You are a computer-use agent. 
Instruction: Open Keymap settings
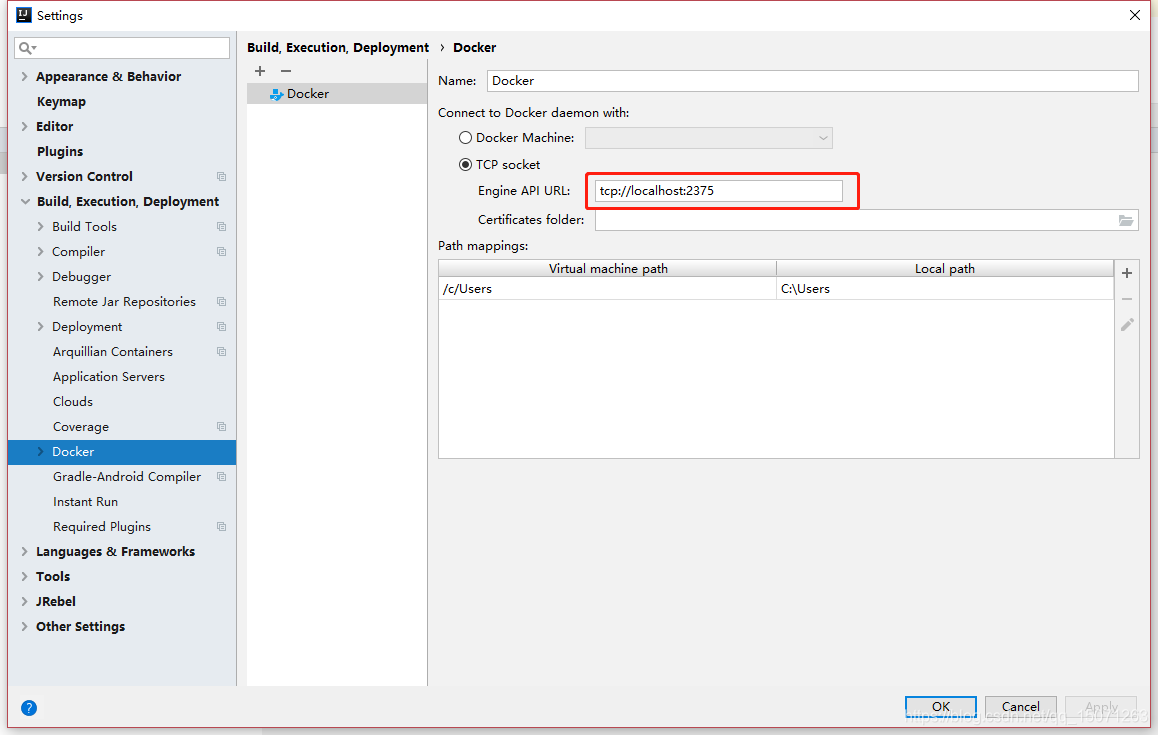61,102
